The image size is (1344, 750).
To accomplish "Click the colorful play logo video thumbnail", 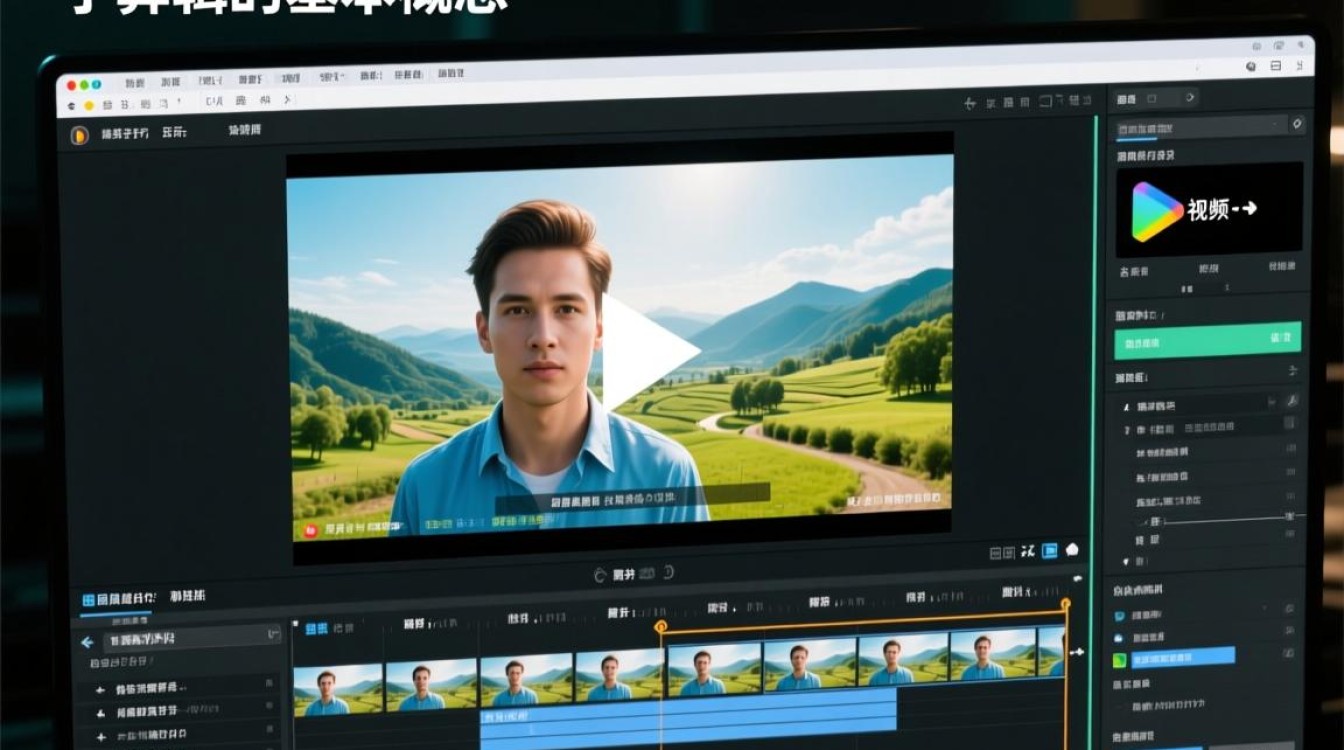I will click(1209, 209).
